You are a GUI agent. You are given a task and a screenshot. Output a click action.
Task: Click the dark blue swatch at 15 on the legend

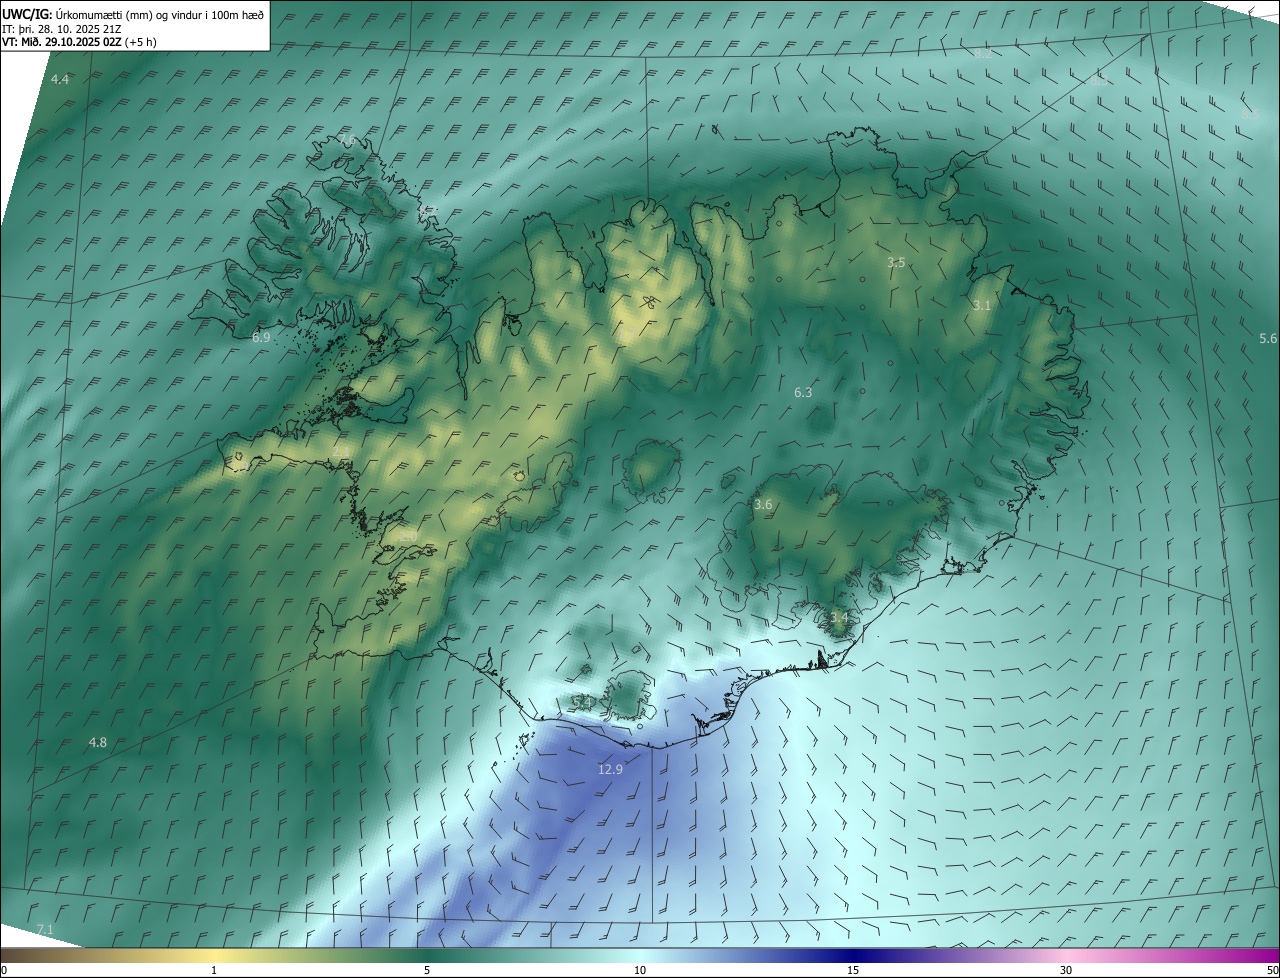tap(853, 955)
